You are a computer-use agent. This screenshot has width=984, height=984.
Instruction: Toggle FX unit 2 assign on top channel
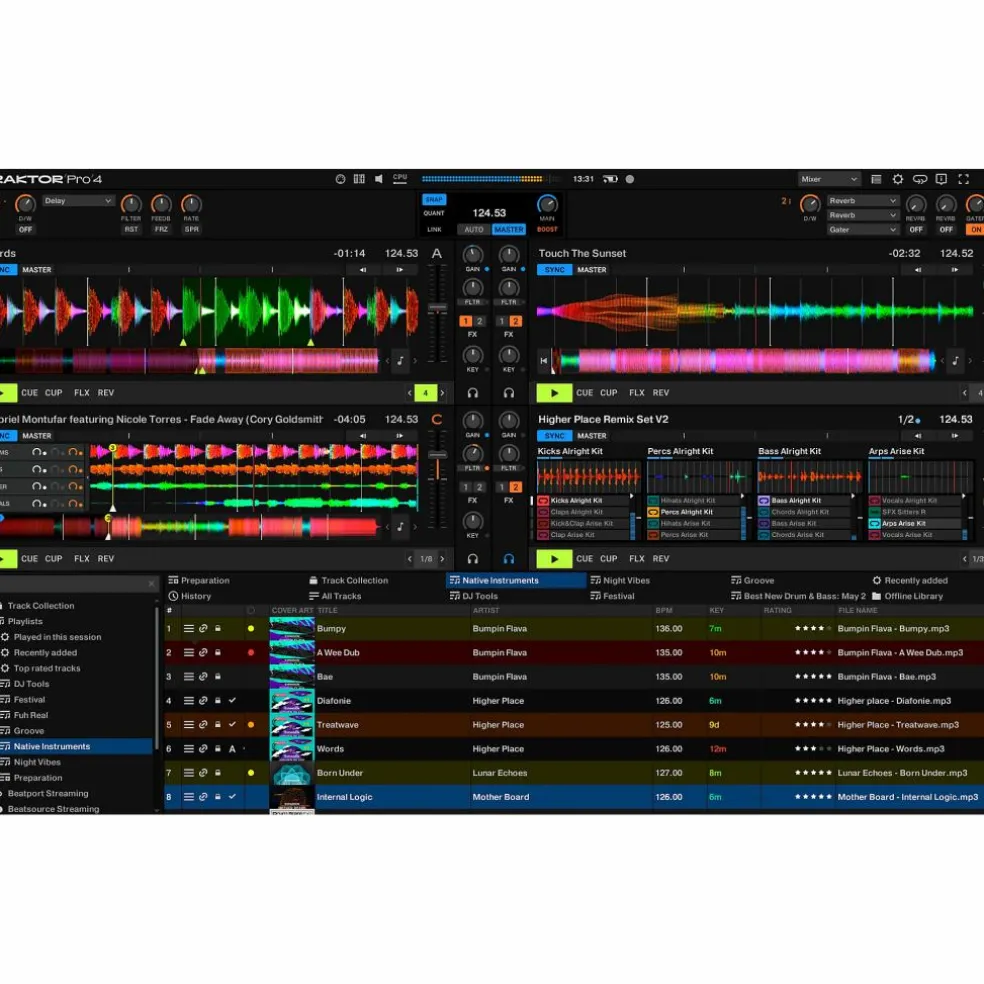point(515,321)
